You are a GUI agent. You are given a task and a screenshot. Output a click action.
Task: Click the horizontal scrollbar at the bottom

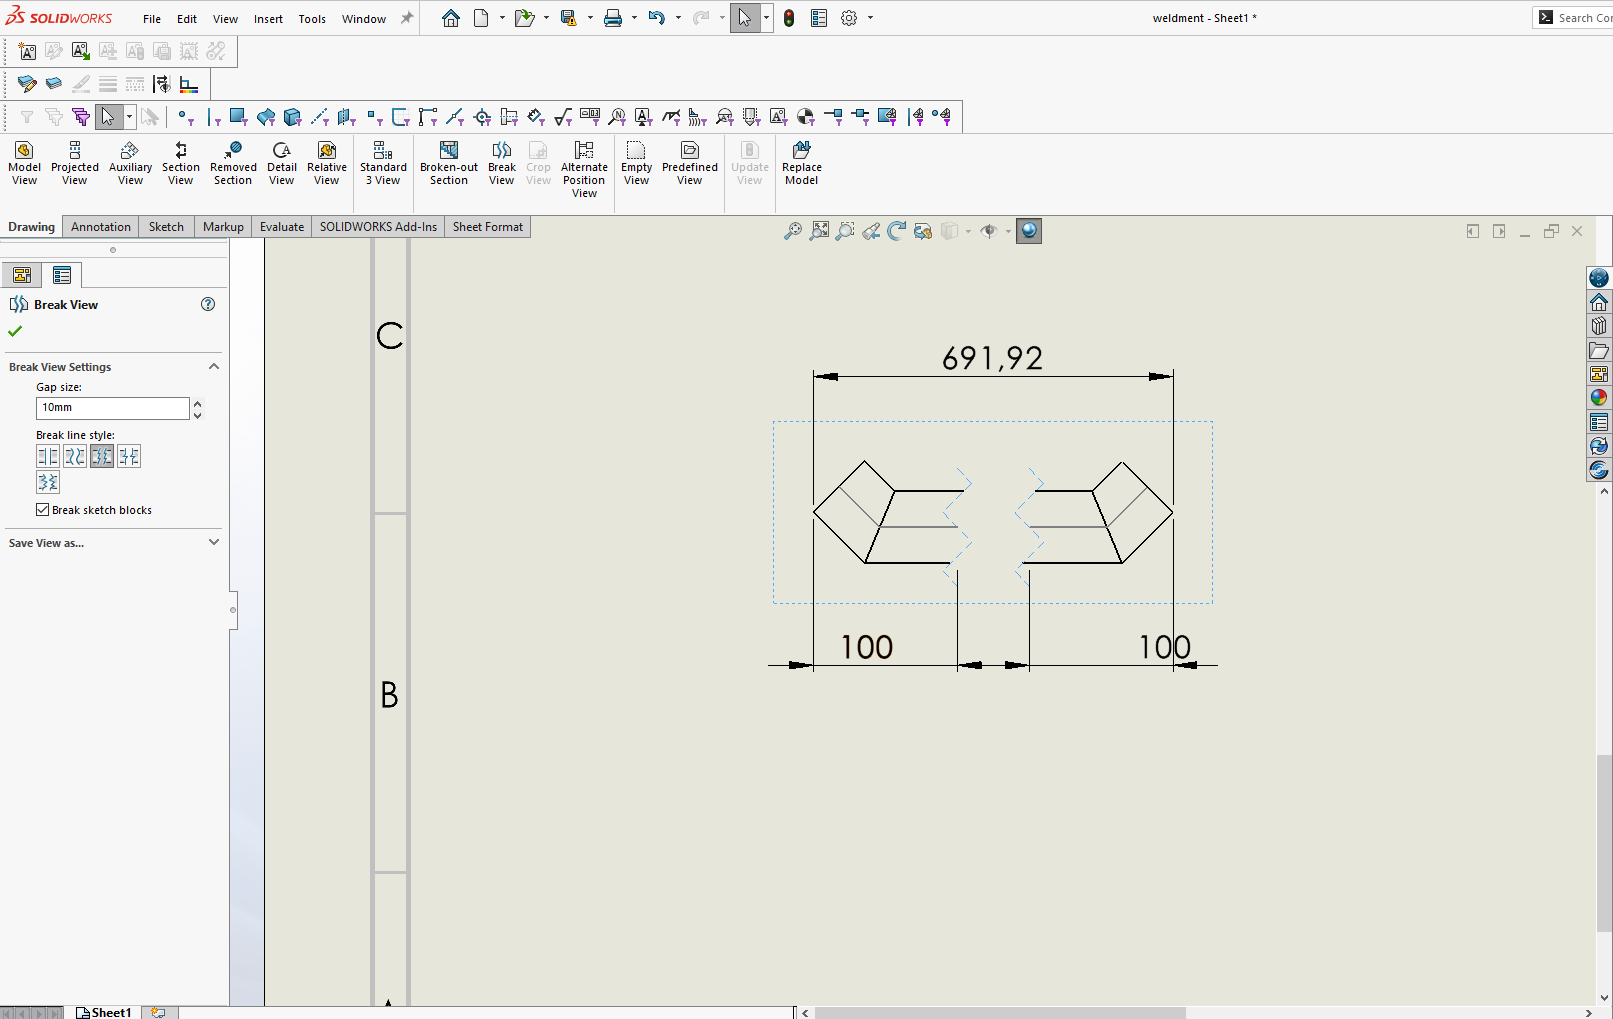(1000, 1013)
